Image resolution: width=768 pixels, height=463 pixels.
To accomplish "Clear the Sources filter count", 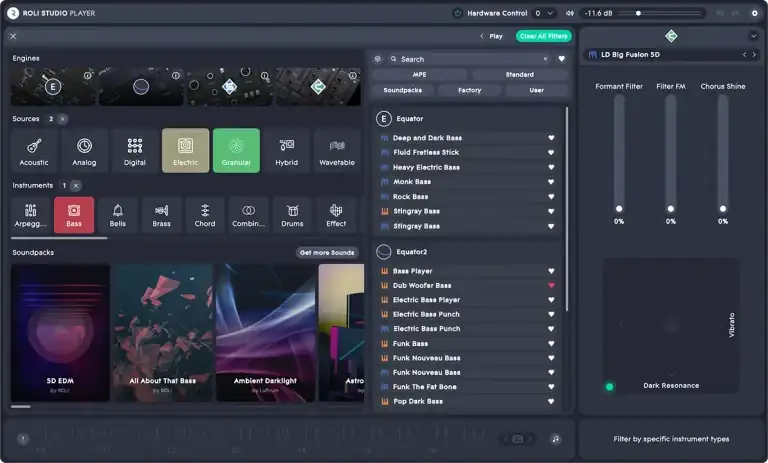I will click(63, 119).
